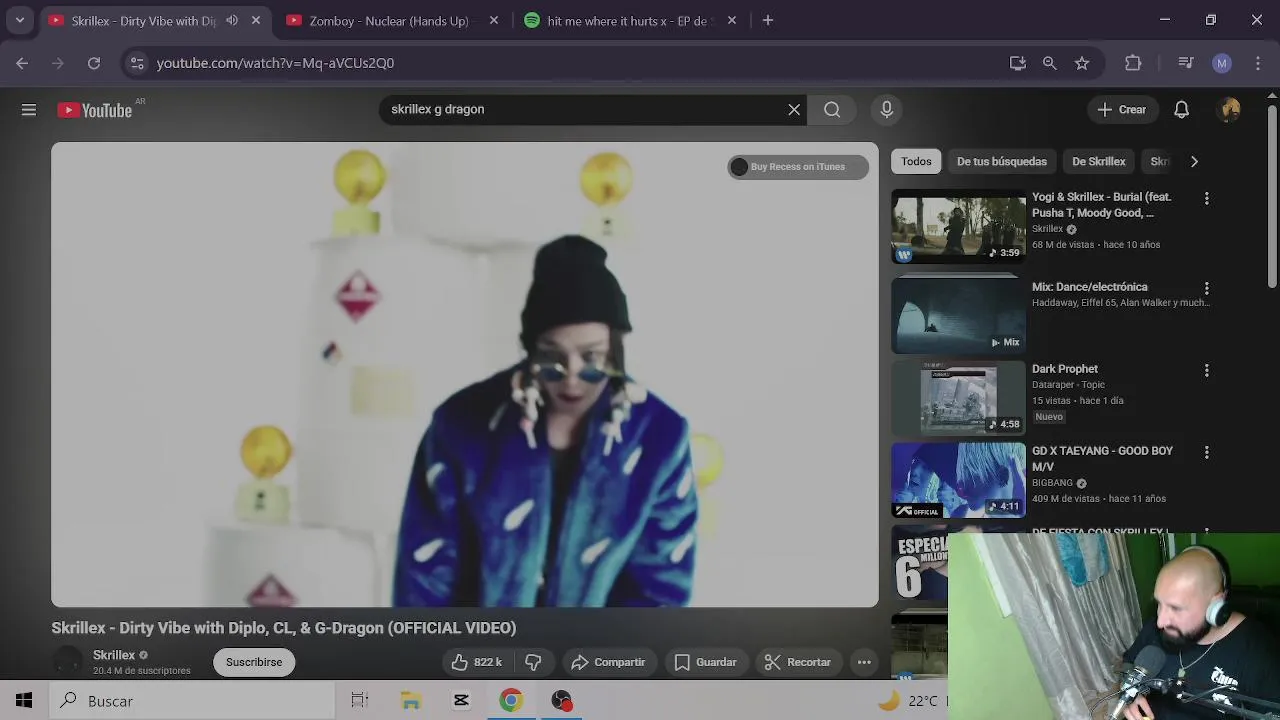Open the YouTube guide hamburger menu
Image resolution: width=1280 pixels, height=720 pixels.
[29, 110]
